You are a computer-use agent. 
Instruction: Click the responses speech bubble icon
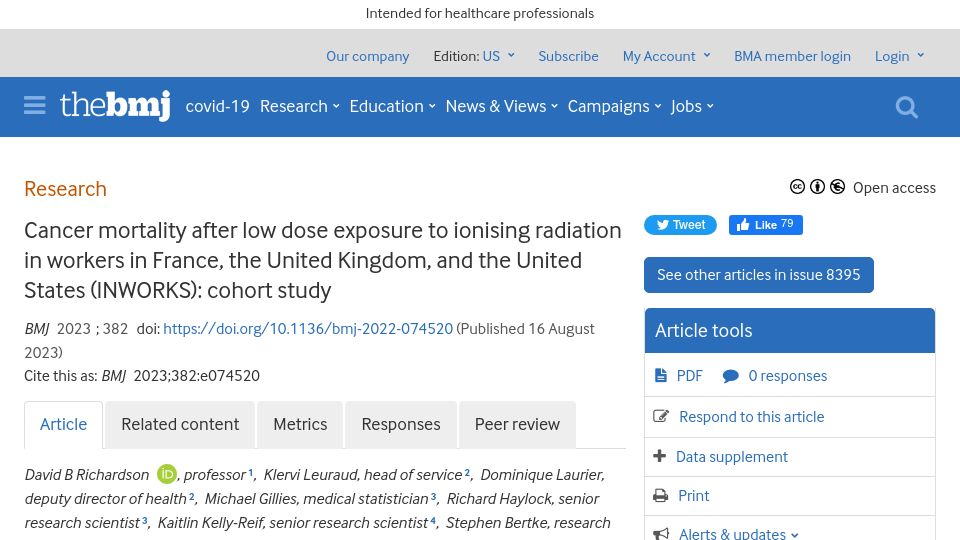tap(730, 376)
